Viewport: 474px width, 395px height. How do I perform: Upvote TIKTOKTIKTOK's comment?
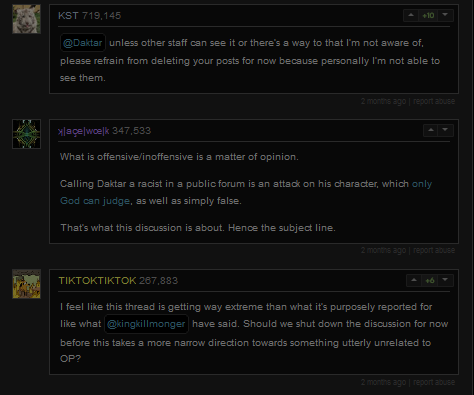point(414,280)
